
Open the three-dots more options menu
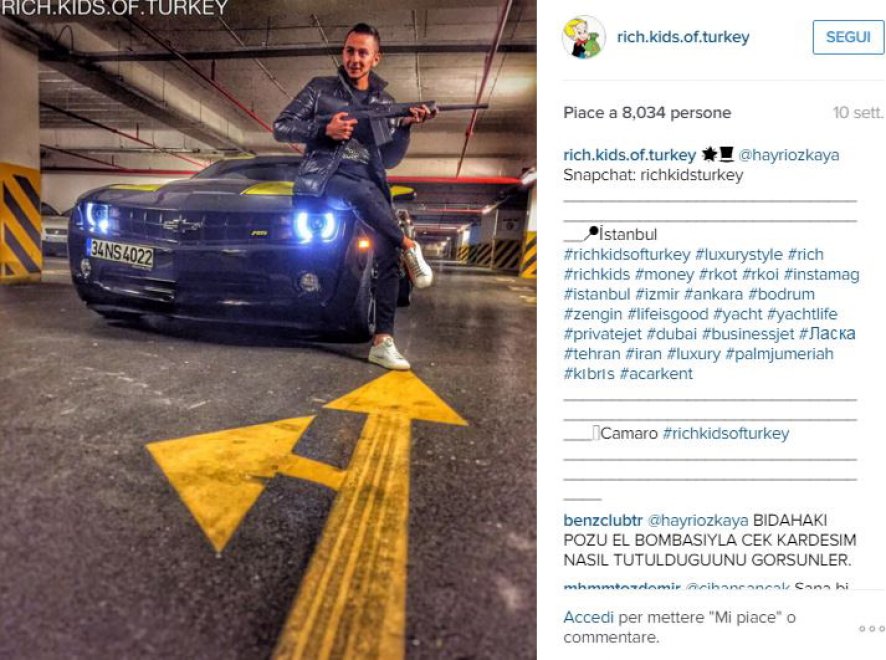click(x=871, y=628)
